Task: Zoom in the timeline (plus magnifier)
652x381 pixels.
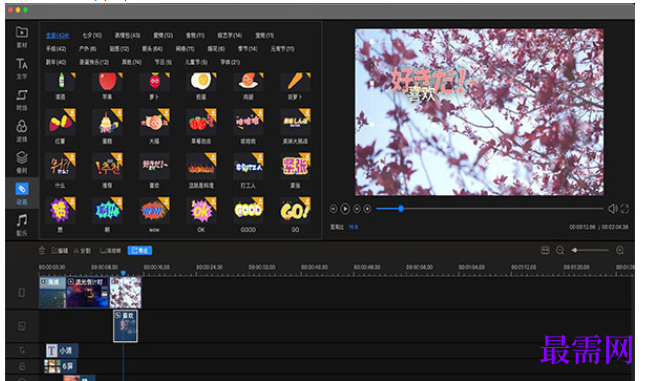Action: coord(620,250)
